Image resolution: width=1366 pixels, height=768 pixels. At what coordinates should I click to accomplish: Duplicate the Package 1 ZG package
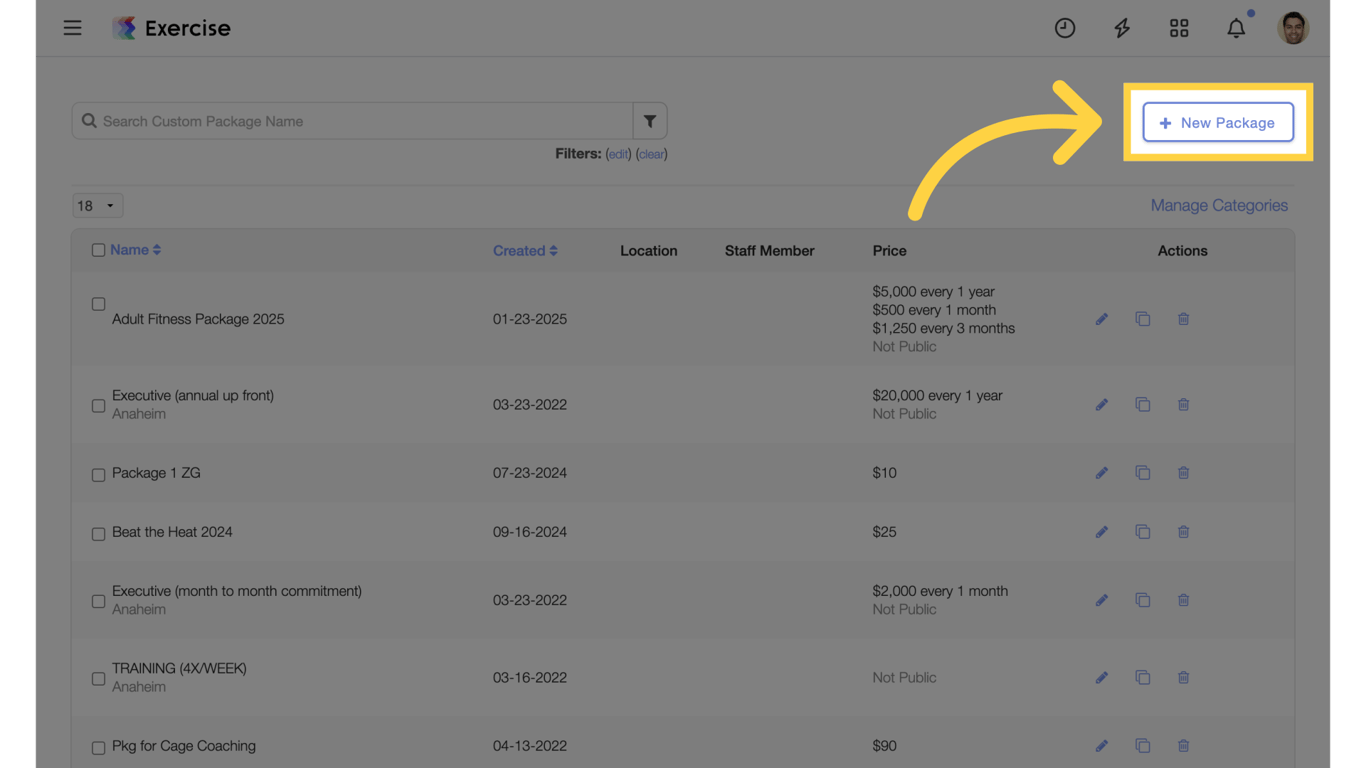[x=1142, y=473]
